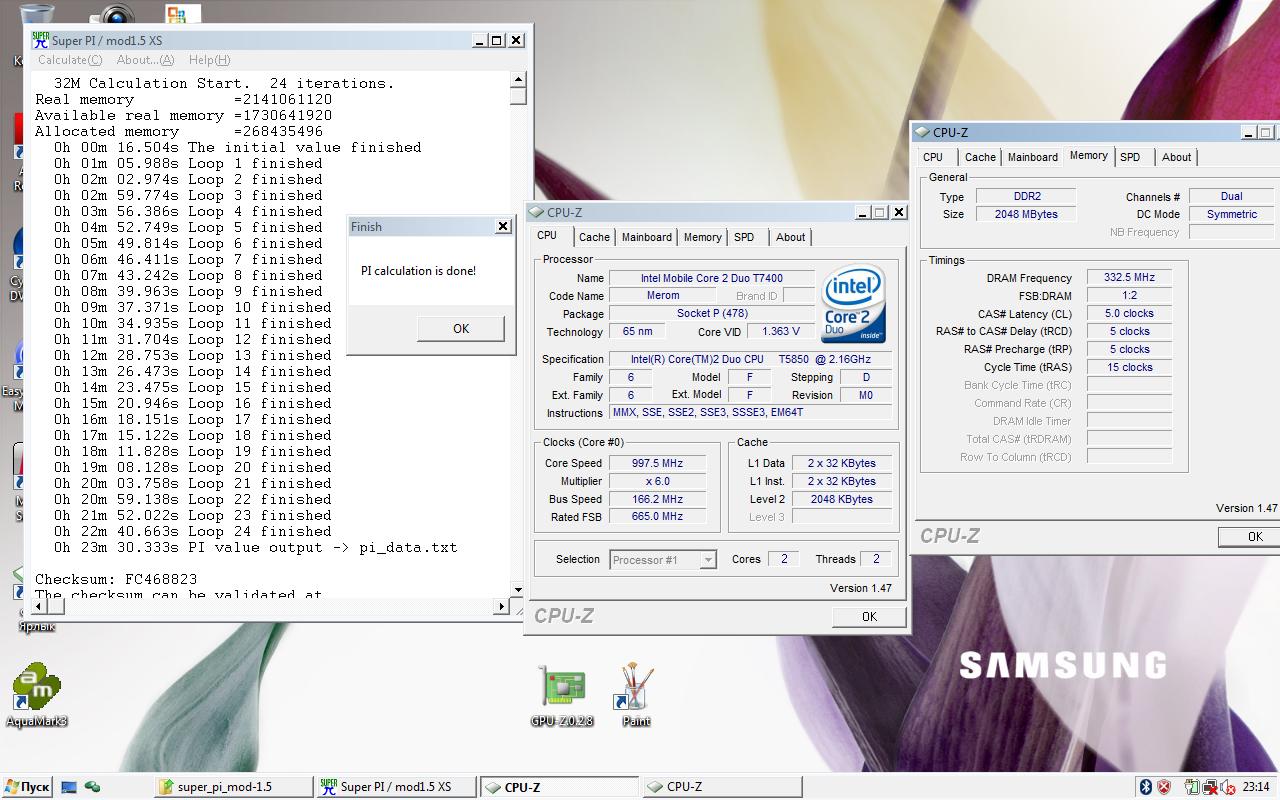Click the memory Size value 2048 MBytes
The height and width of the screenshot is (800, 1280).
1026,214
